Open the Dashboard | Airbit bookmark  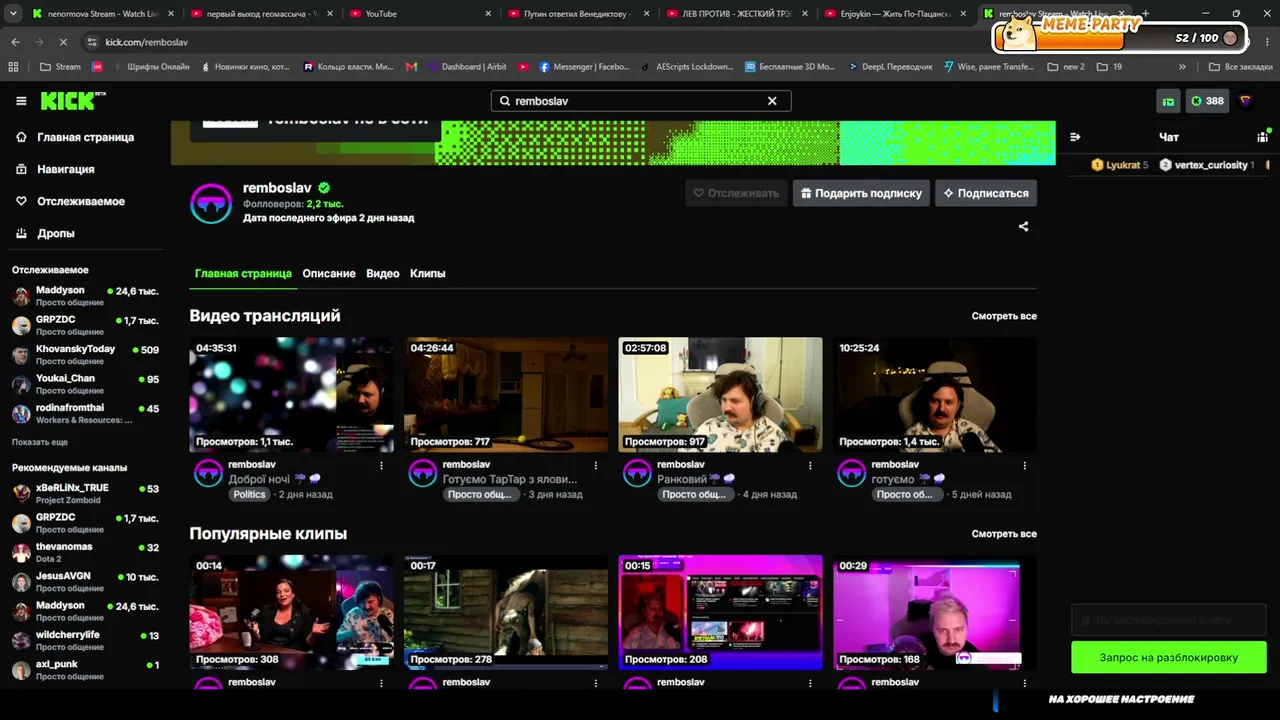[466, 67]
